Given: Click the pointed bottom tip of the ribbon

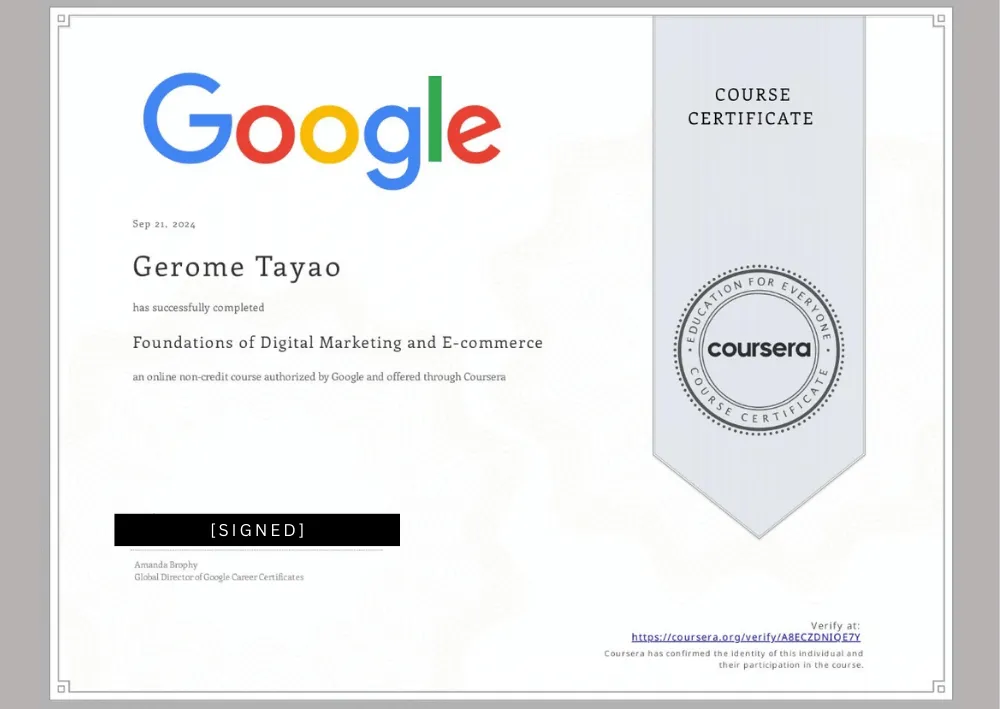Looking at the screenshot, I should coord(759,533).
